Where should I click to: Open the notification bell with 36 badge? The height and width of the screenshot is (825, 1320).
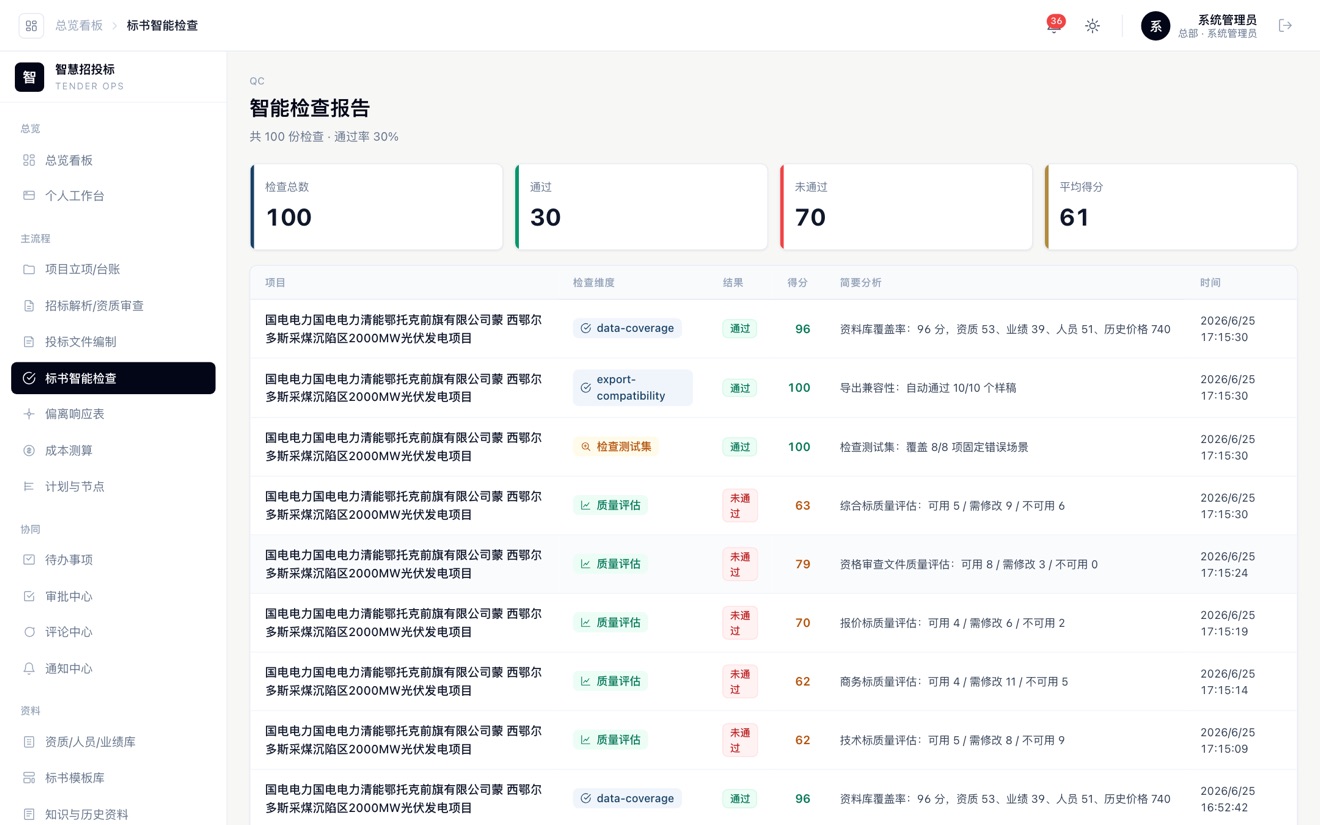(1053, 26)
